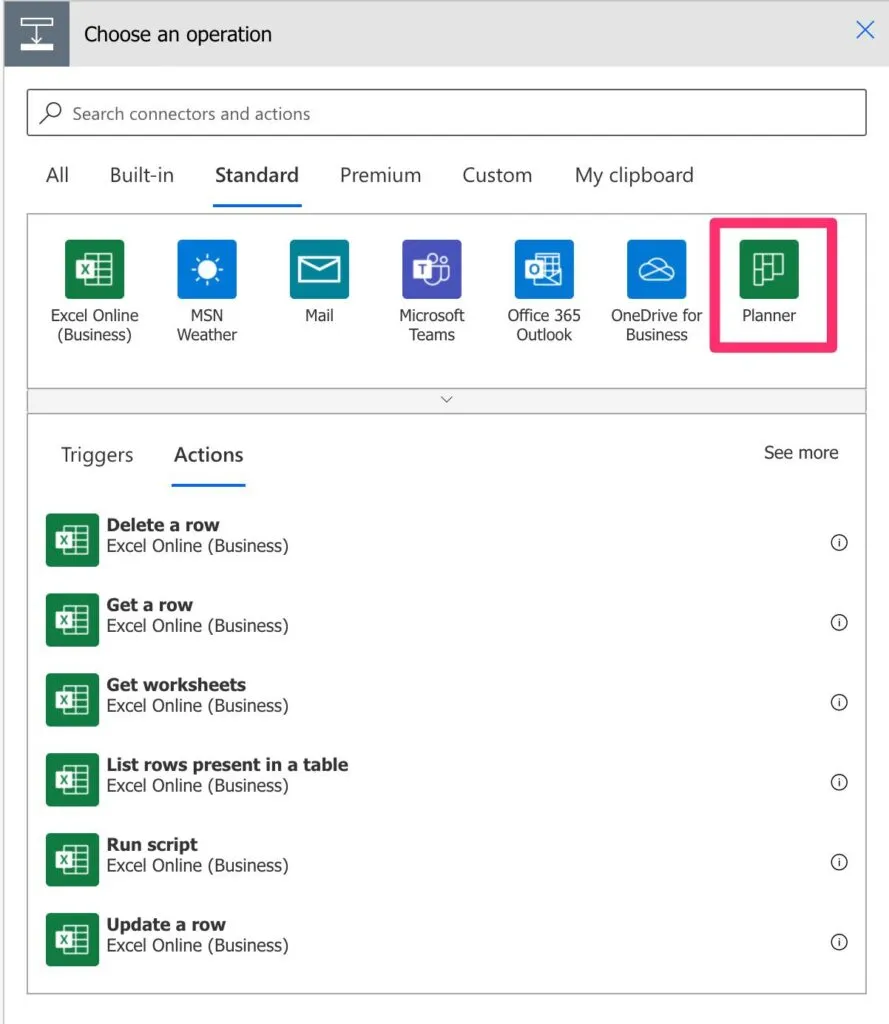Switch to the Premium tab
Image resolution: width=889 pixels, height=1024 pixels.
[x=380, y=175]
